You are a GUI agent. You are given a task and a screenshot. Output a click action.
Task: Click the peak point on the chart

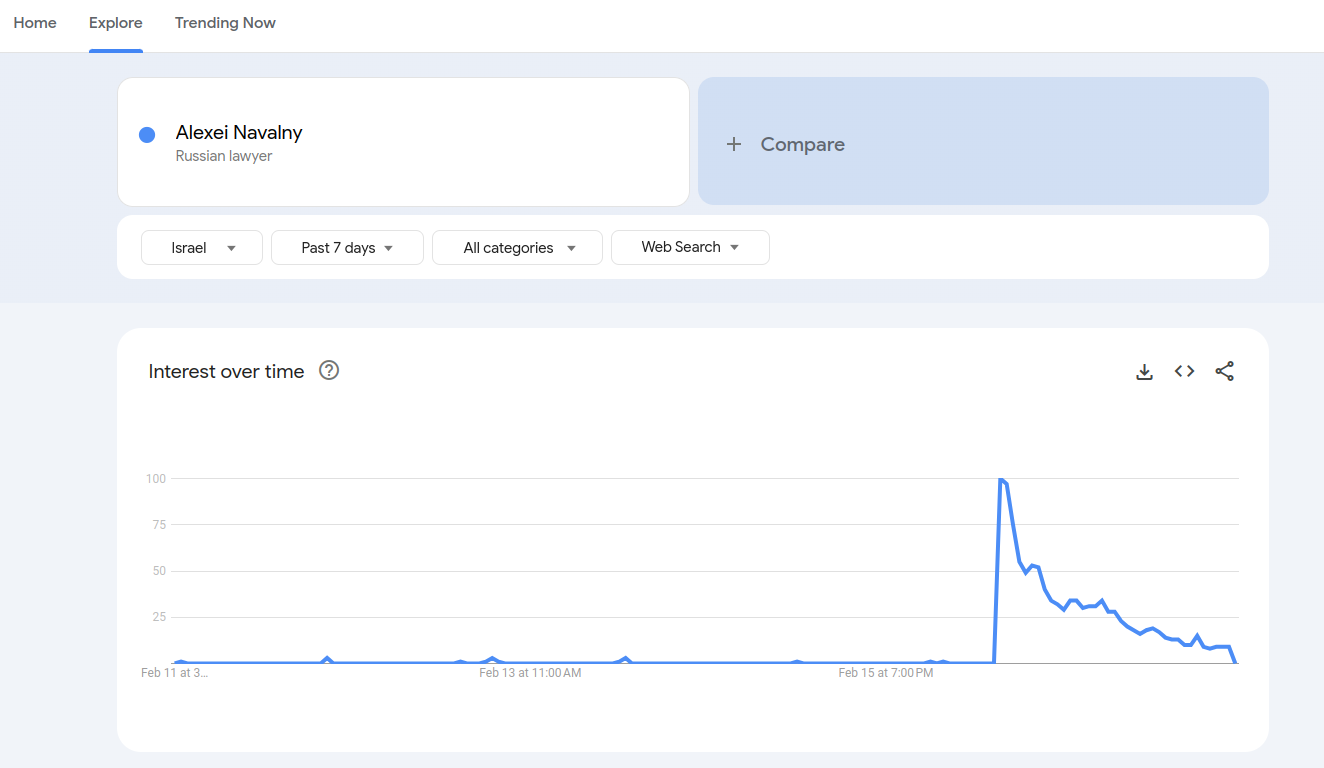1000,480
